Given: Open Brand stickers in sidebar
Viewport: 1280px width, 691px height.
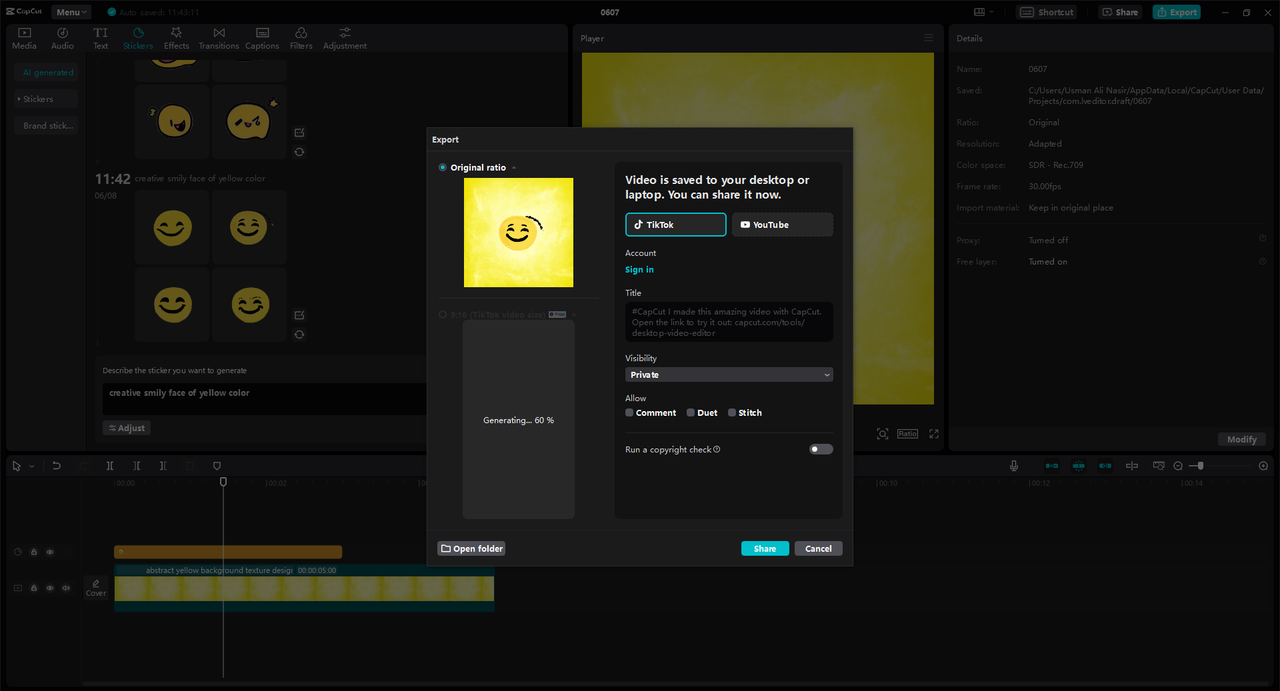Looking at the screenshot, I should (x=48, y=126).
